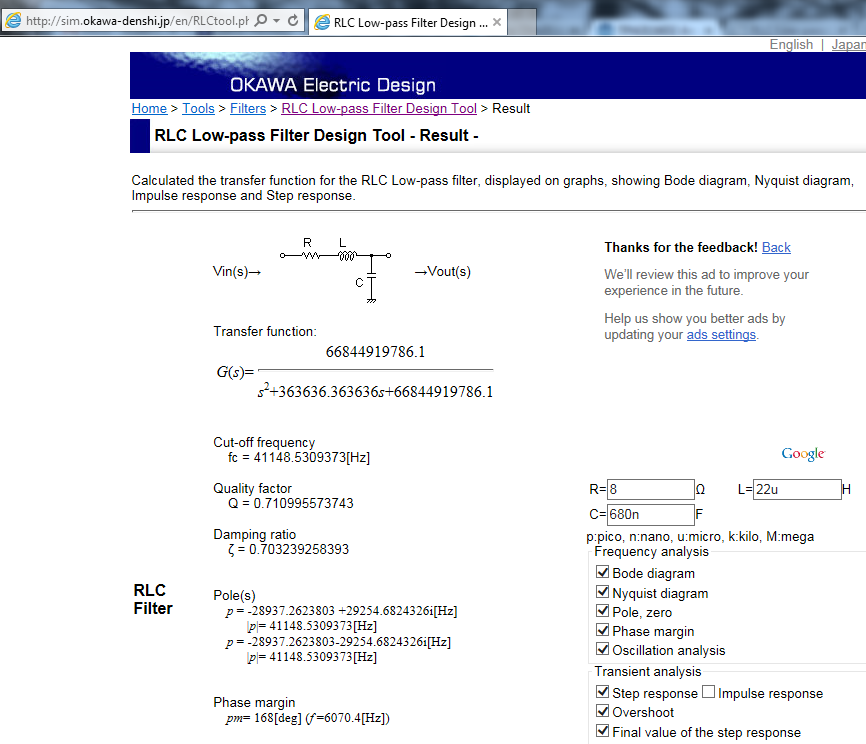866x744 pixels.
Task: Switch language to Japanese
Action: 849,44
